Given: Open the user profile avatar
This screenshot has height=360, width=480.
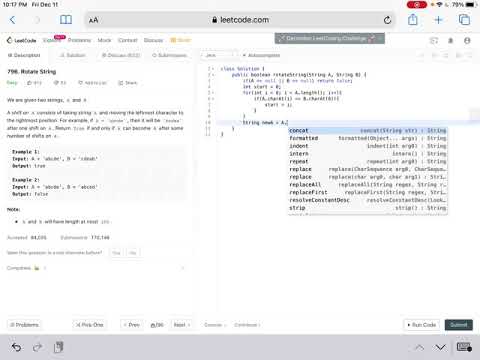Looking at the screenshot, I should [467, 41].
